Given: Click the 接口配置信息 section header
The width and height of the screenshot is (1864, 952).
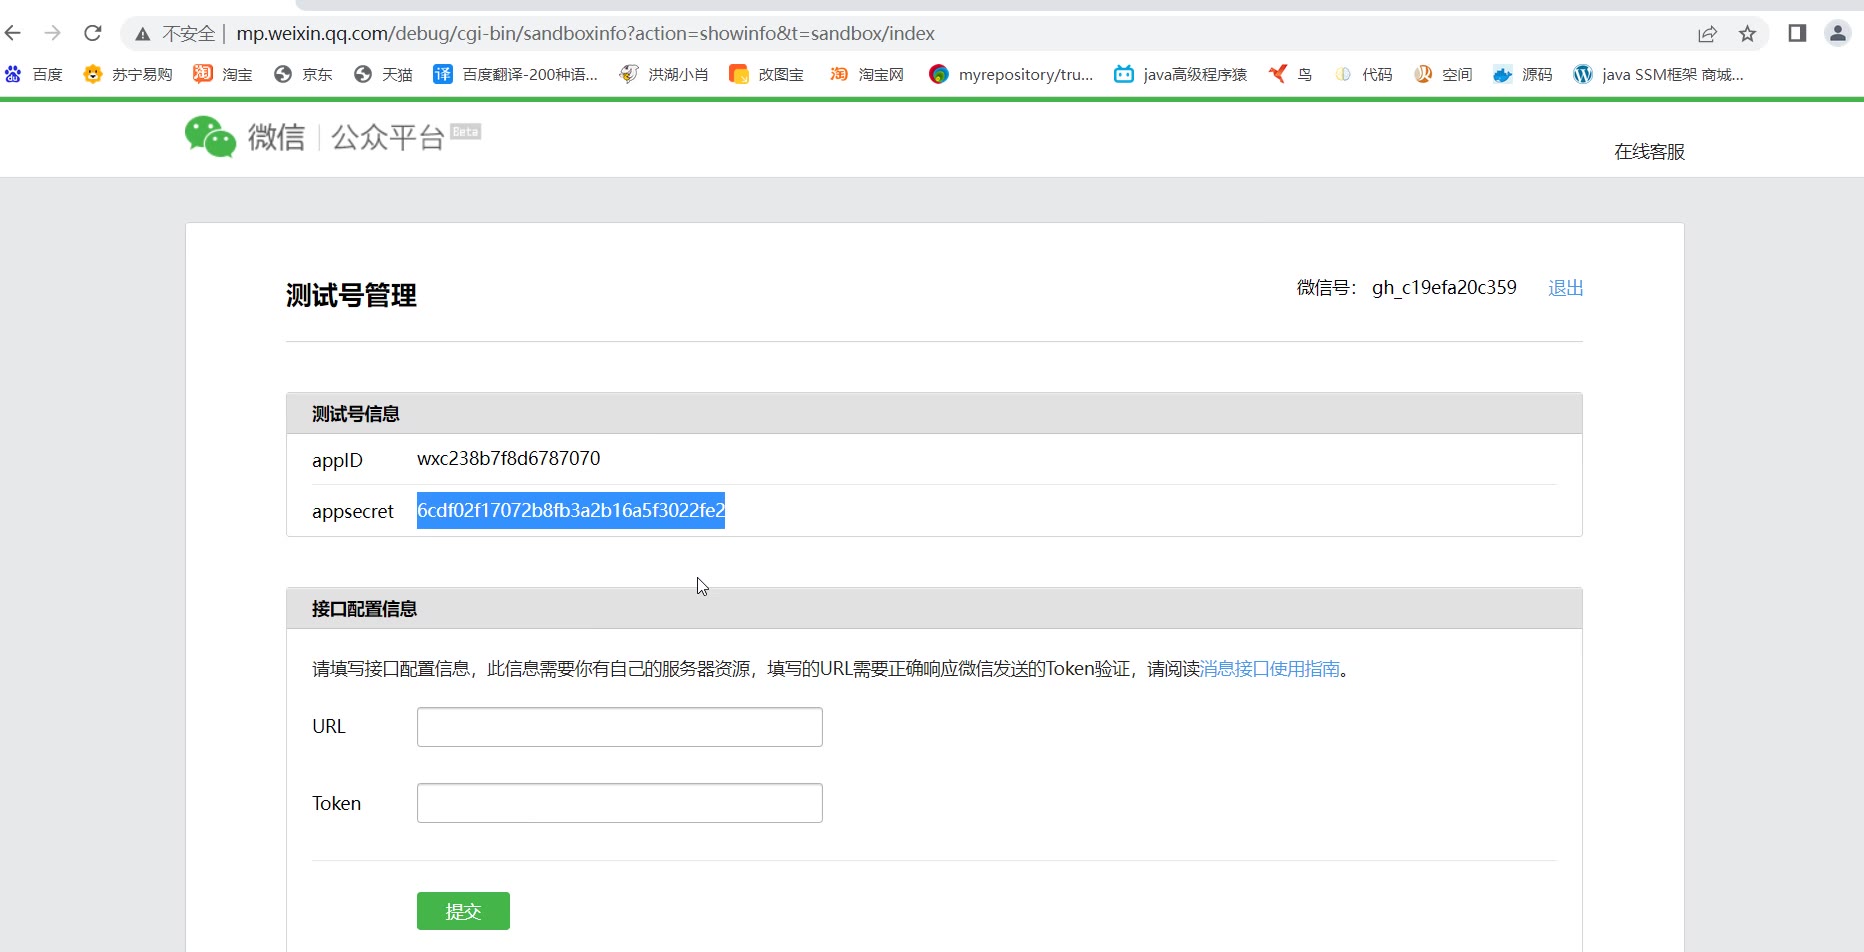Looking at the screenshot, I should (x=364, y=609).
